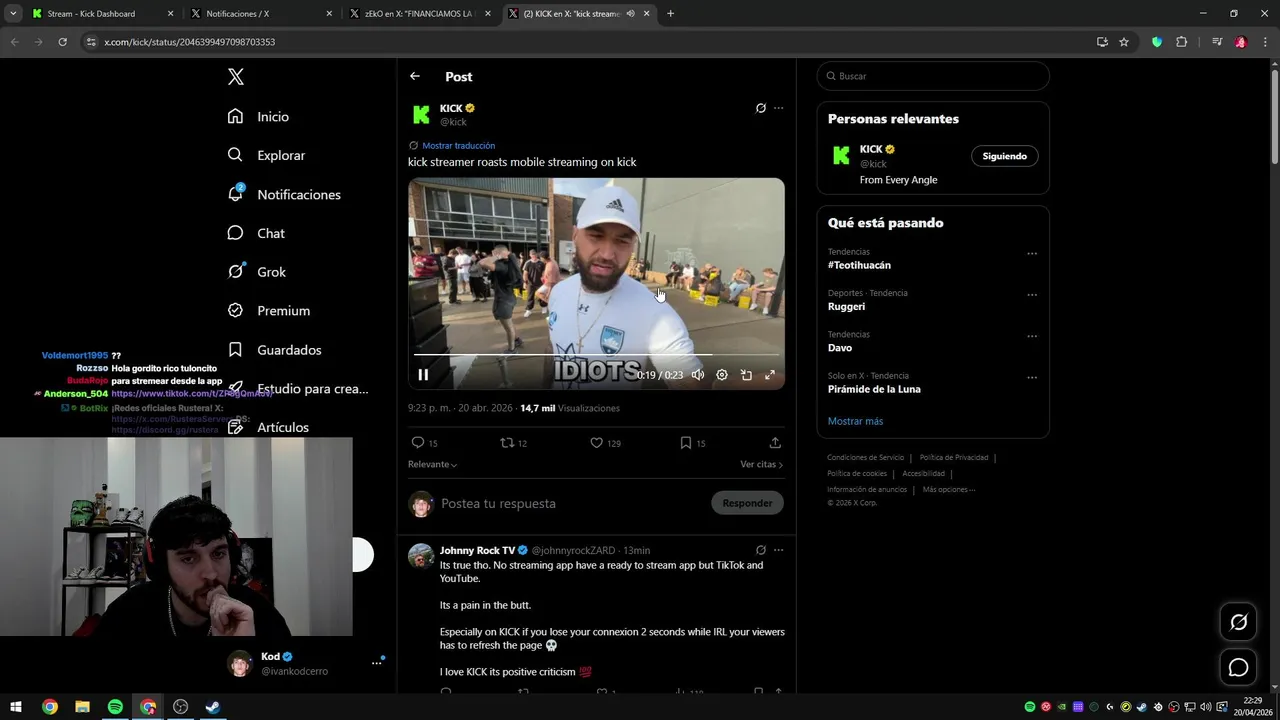
Task: Click Mostrar más under trends
Action: tap(855, 421)
